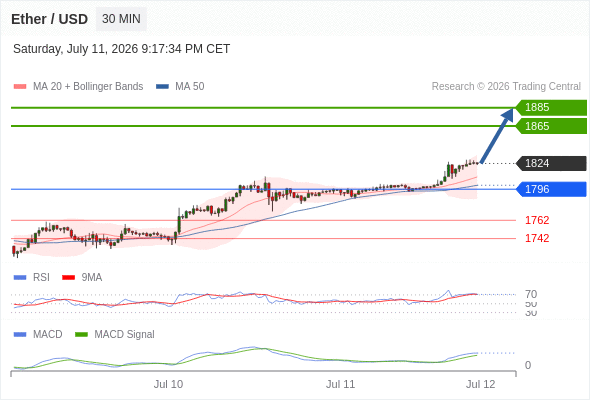Click the 'MACD' legend label

pyautogui.click(x=47, y=335)
